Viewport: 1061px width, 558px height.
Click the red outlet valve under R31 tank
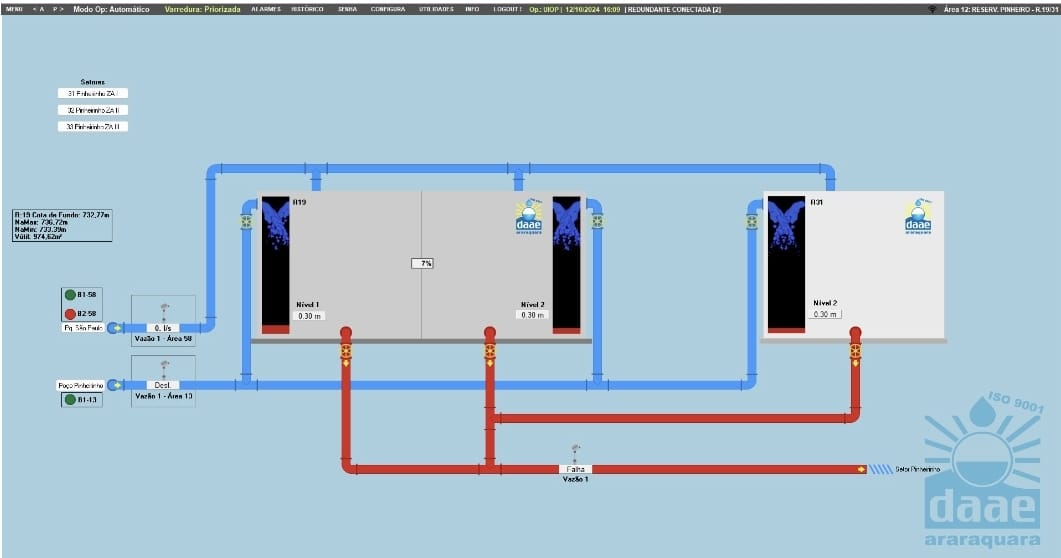tap(856, 351)
